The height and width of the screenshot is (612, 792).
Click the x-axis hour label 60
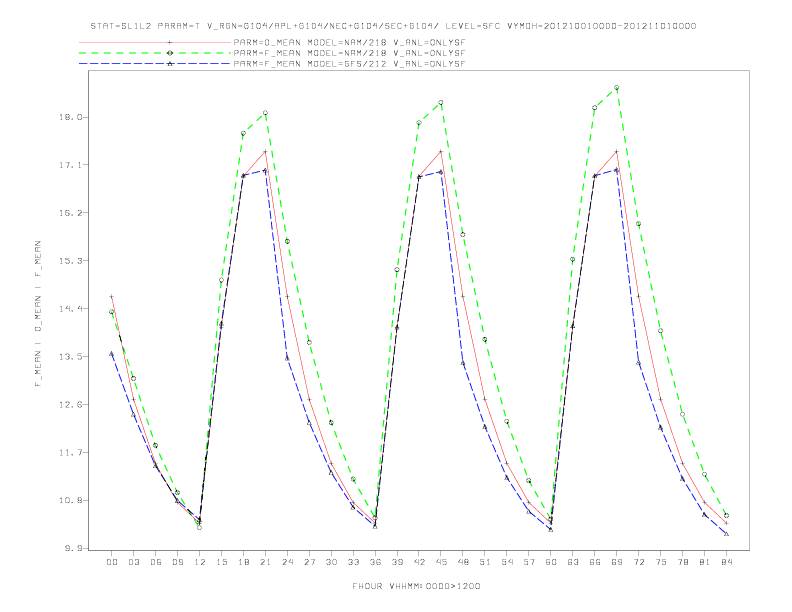551,562
